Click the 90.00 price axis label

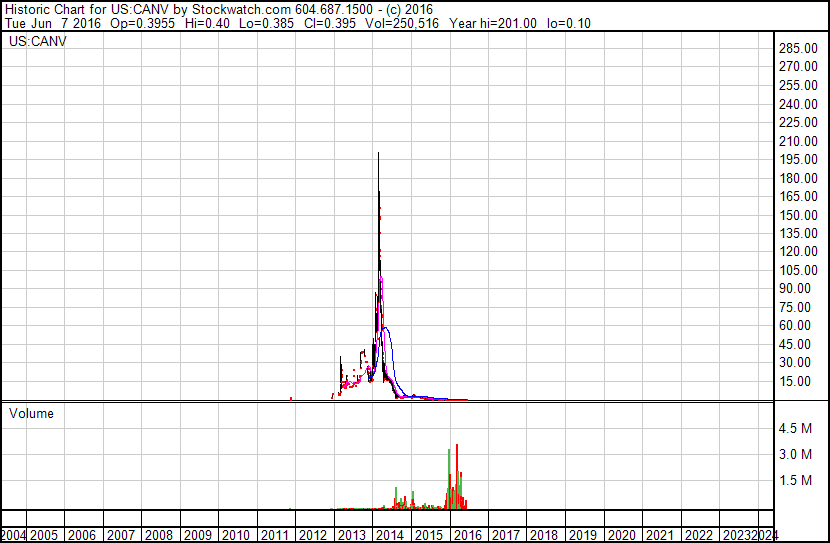click(795, 288)
